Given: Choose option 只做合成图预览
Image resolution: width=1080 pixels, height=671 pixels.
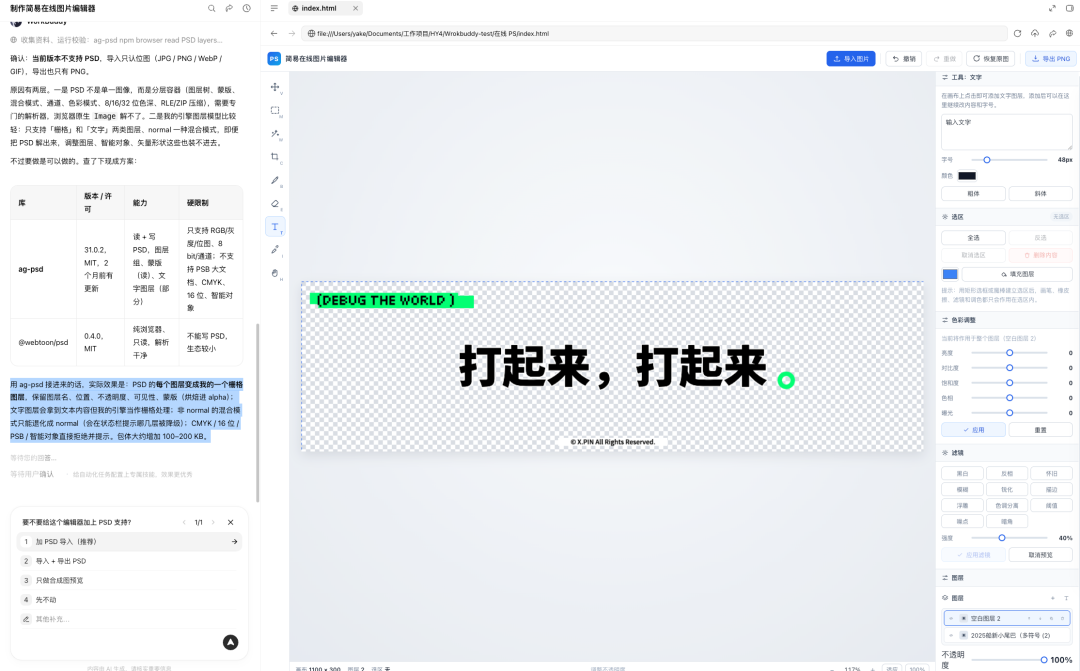Looking at the screenshot, I should (x=129, y=580).
